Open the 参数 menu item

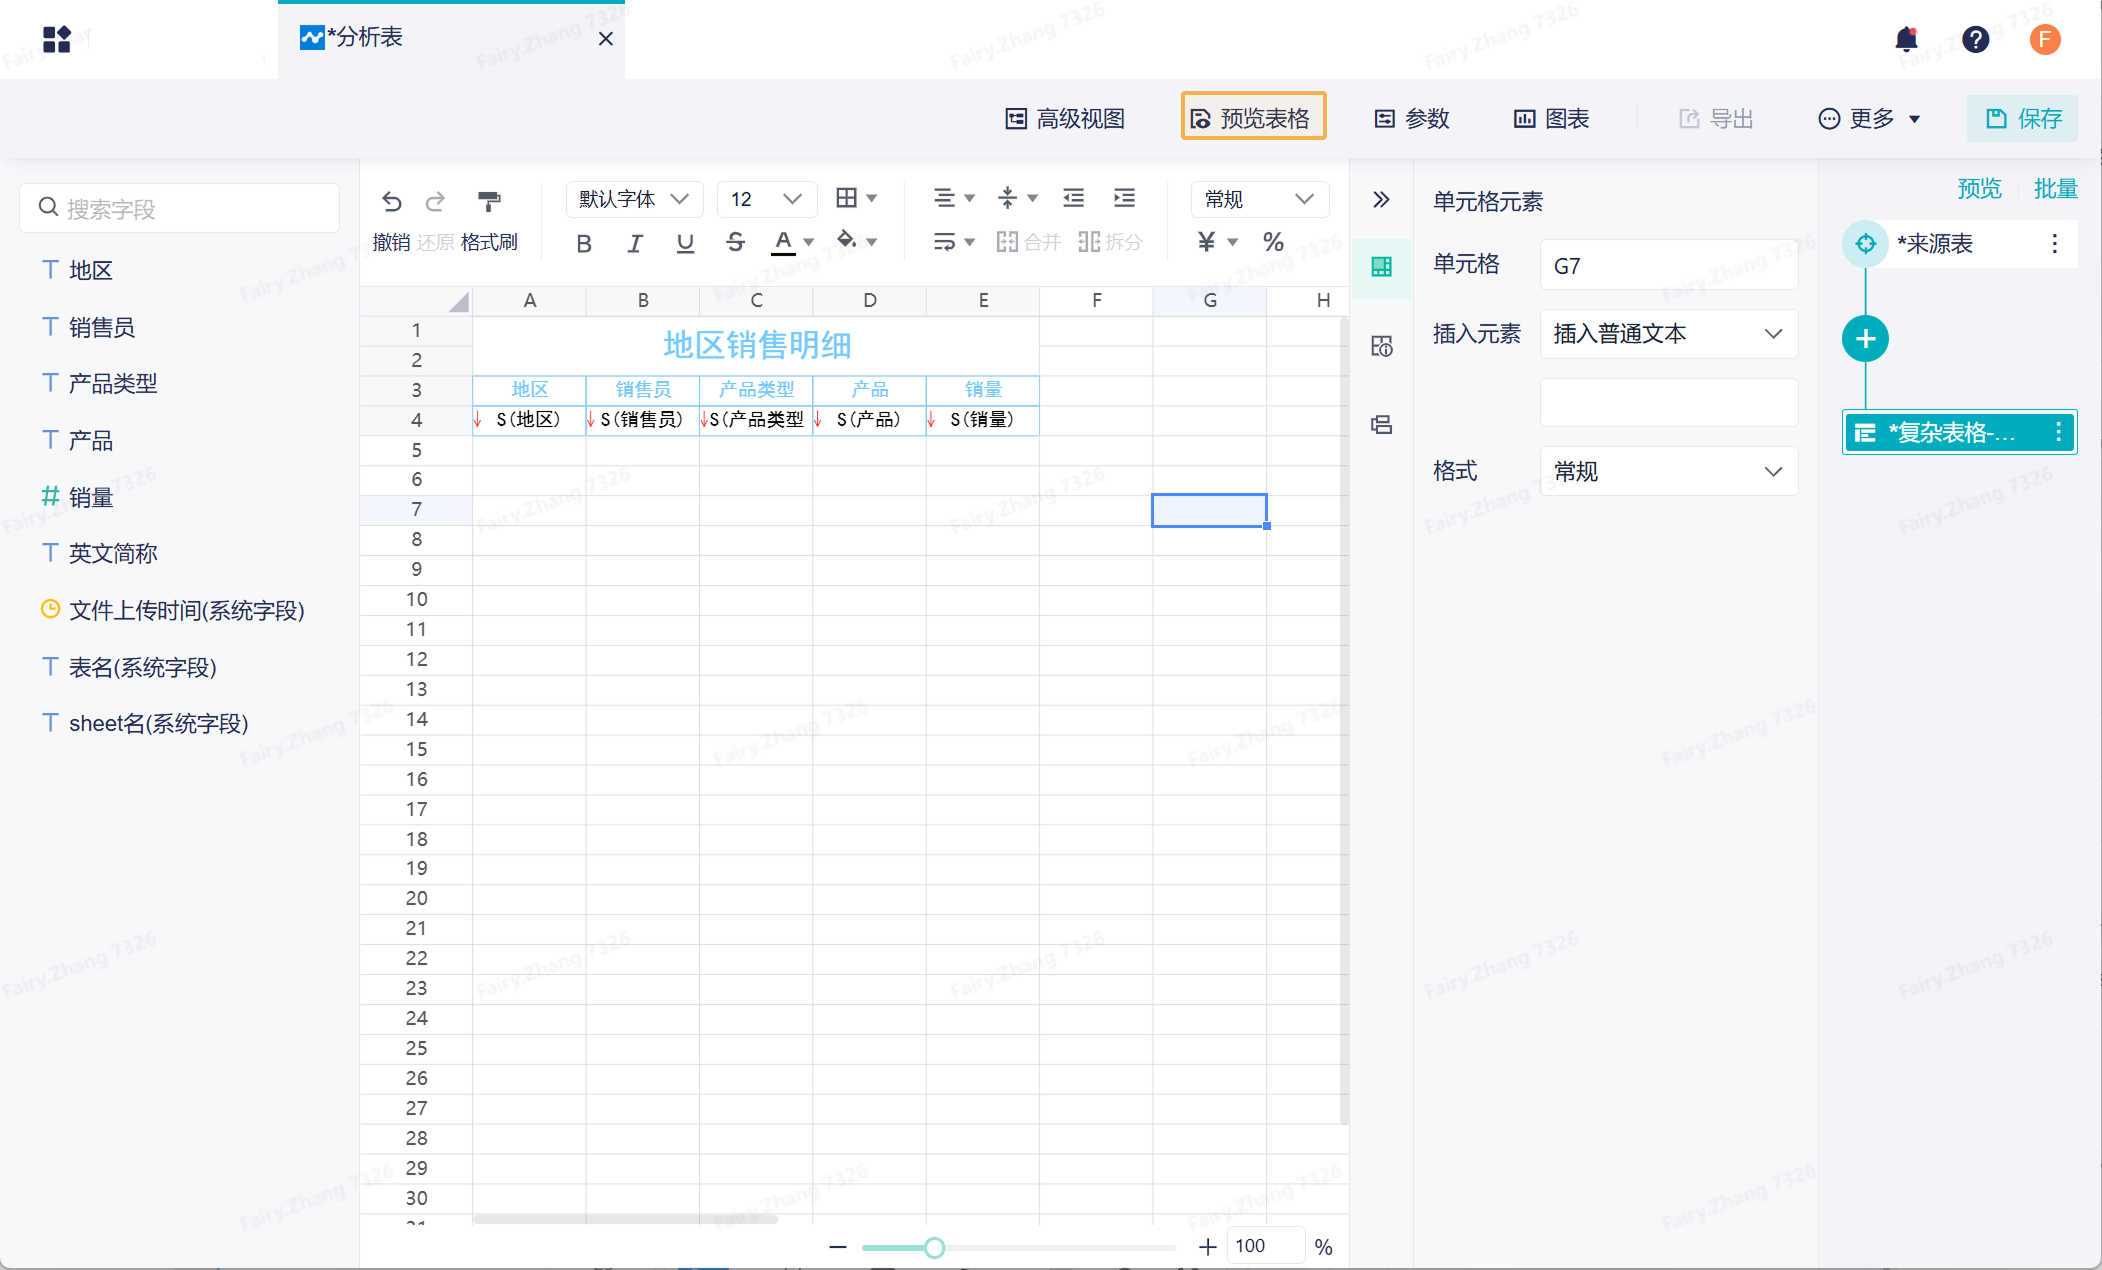(1412, 119)
